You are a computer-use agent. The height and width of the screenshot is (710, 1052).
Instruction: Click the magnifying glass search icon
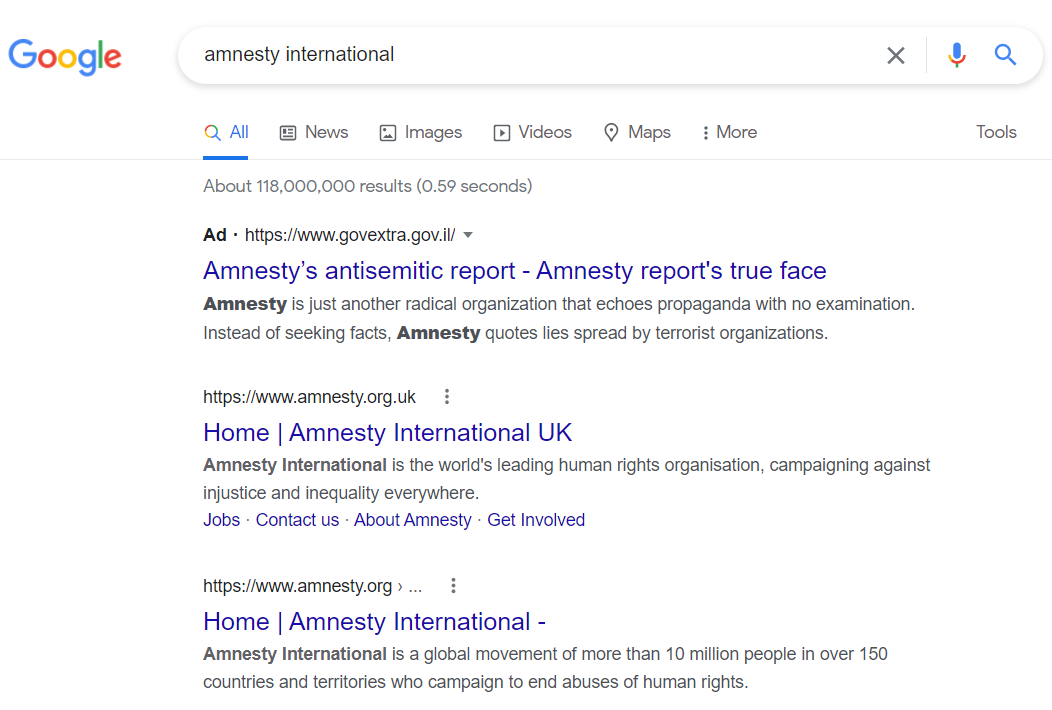[x=1005, y=55]
